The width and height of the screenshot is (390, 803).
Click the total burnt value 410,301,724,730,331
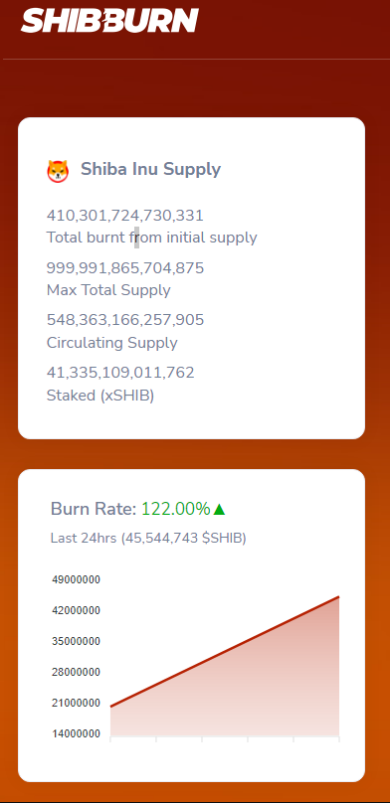click(x=125, y=216)
